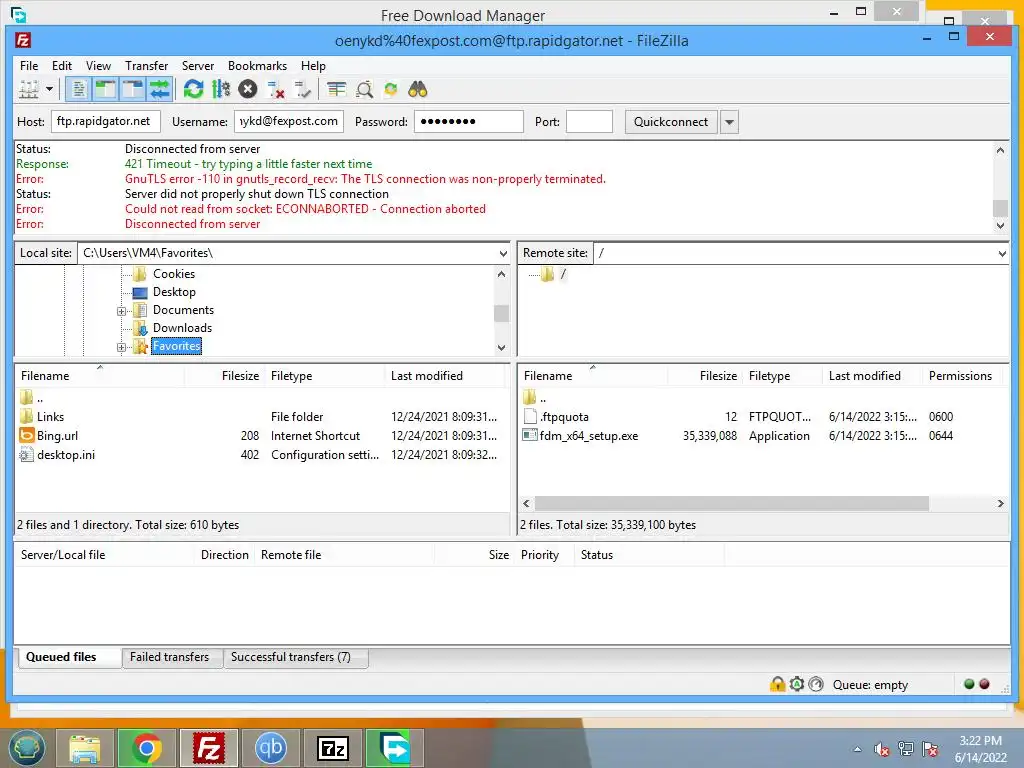The width and height of the screenshot is (1024, 768).
Task: Open the Help menu
Action: click(313, 66)
